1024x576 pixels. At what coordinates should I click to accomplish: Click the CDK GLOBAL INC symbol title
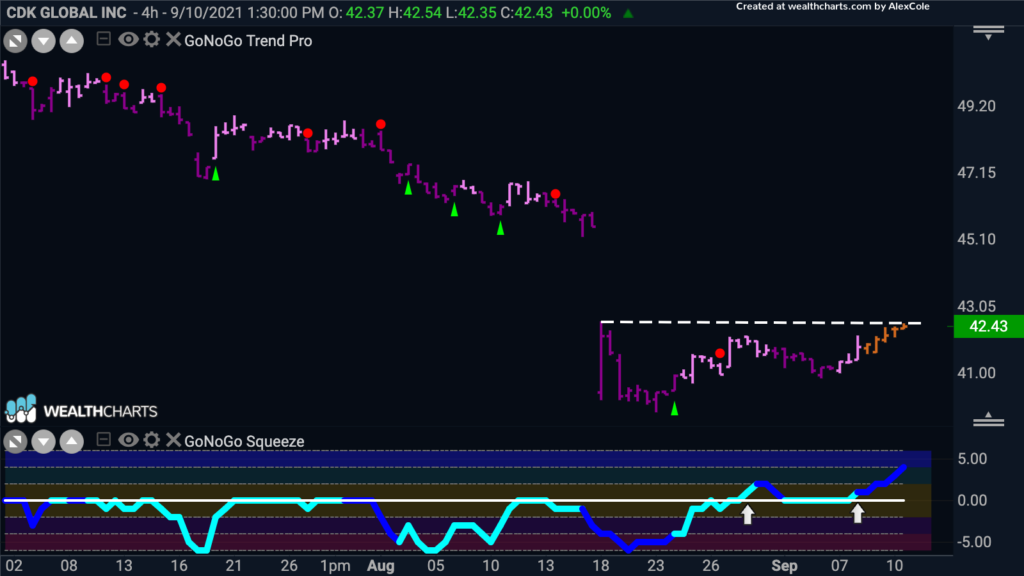(67, 12)
